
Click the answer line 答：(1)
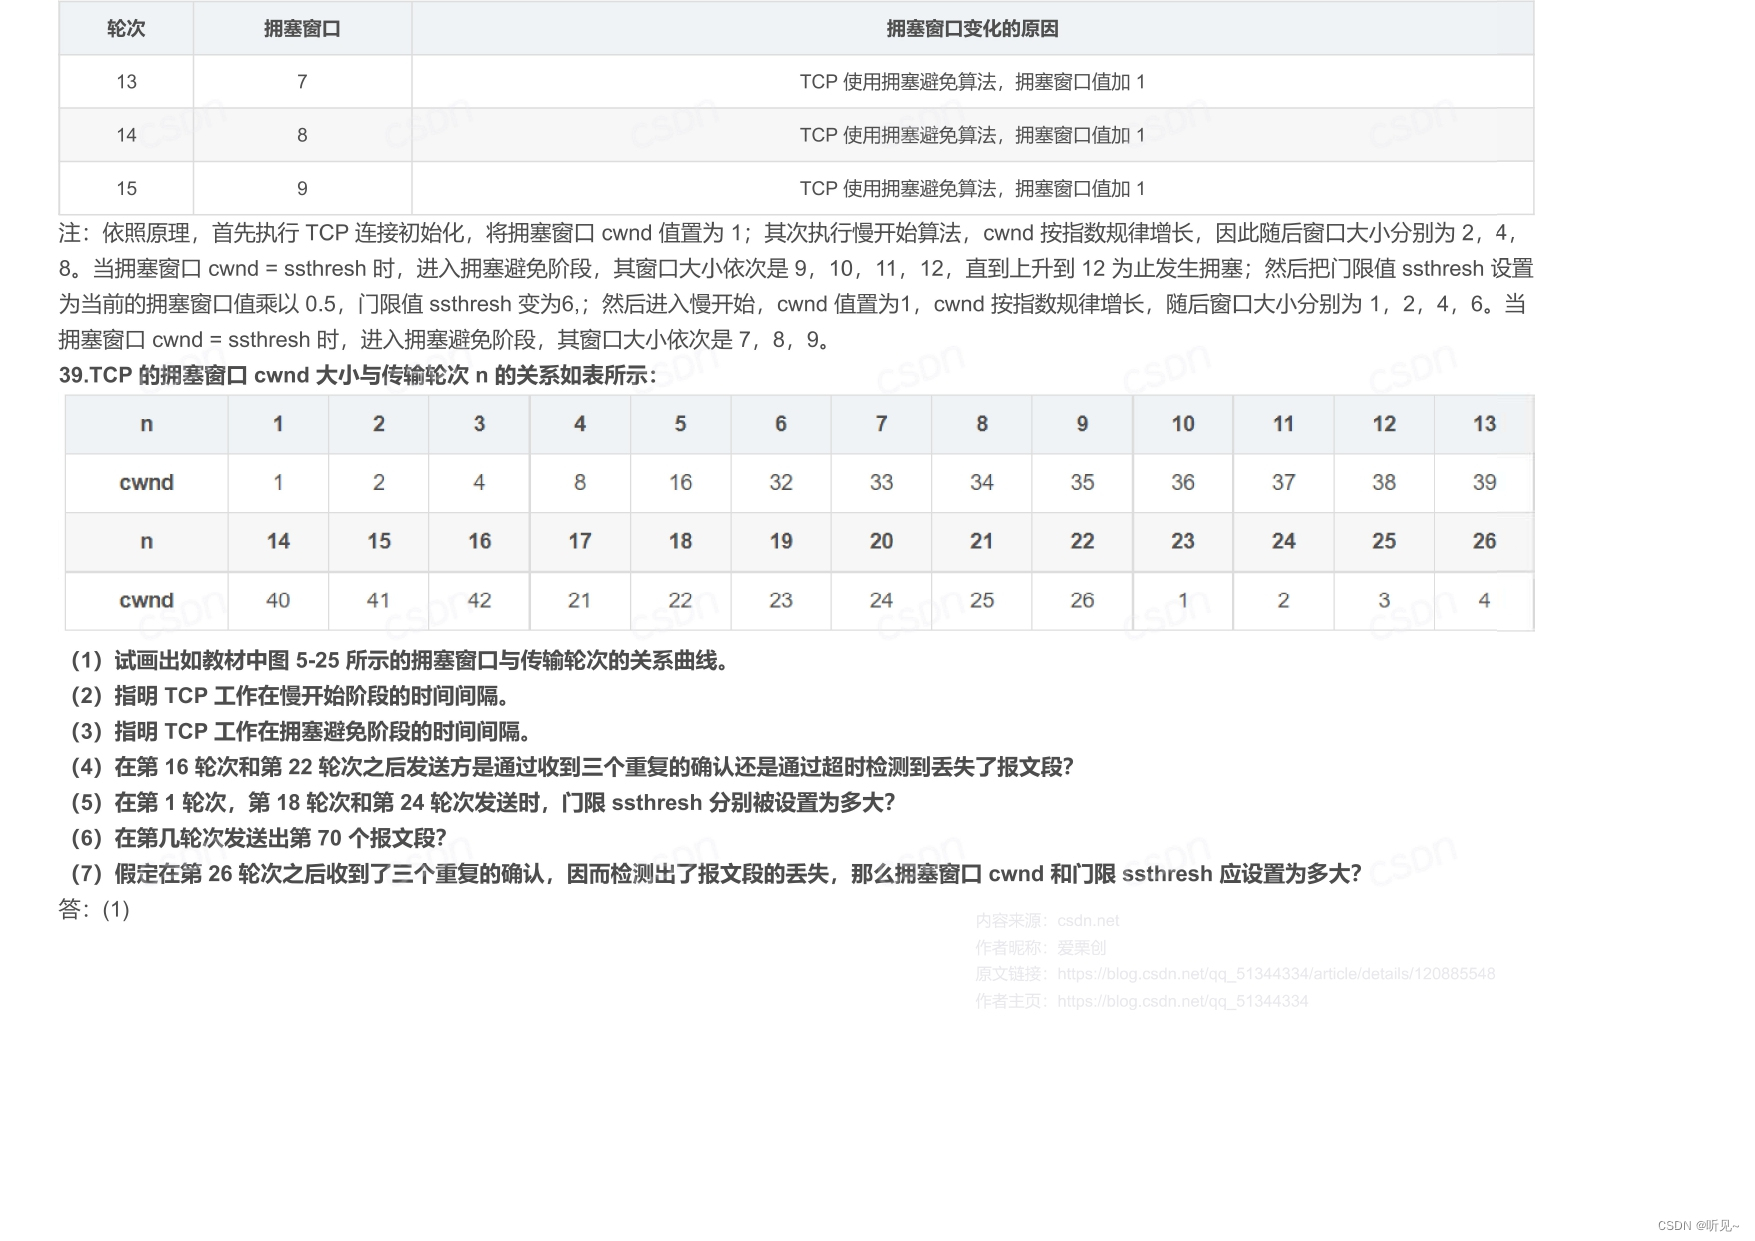95,909
